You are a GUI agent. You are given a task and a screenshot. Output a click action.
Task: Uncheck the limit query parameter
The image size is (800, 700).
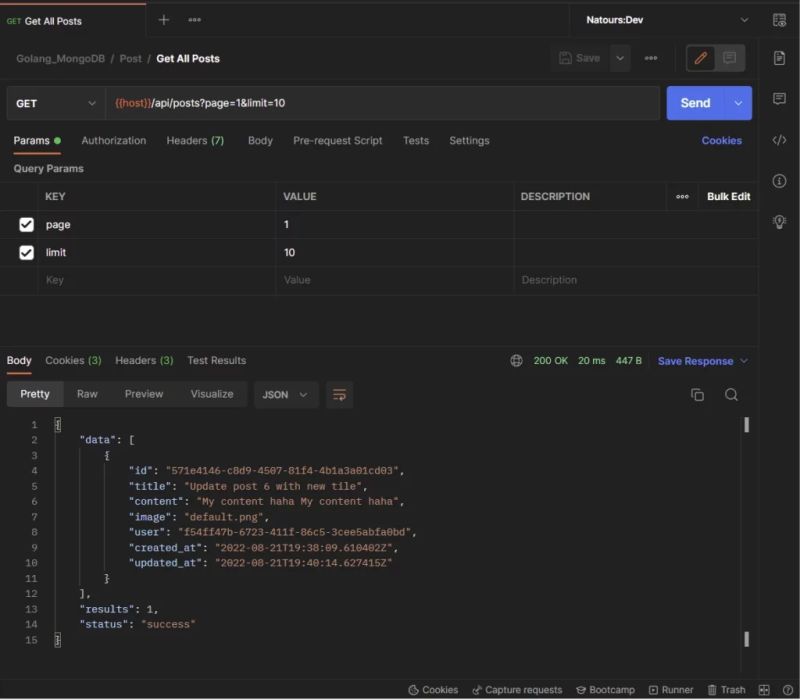(27, 252)
